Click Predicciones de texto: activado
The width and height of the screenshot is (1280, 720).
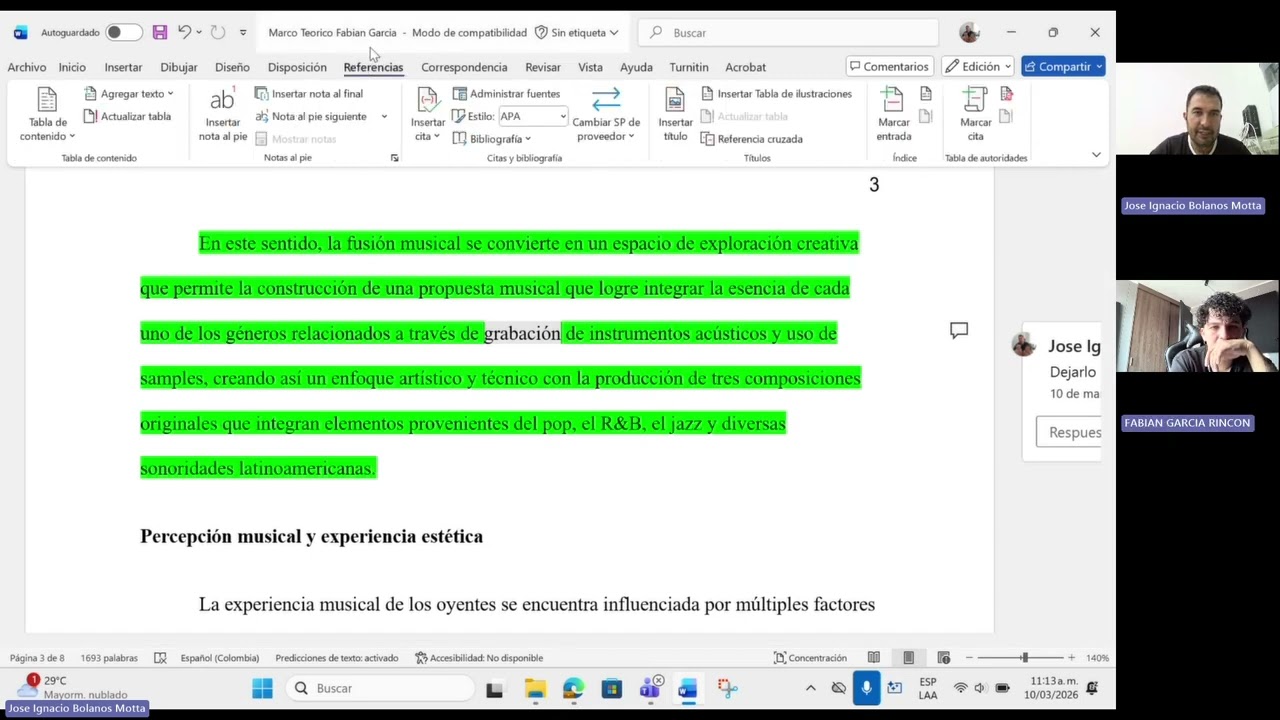tap(336, 658)
